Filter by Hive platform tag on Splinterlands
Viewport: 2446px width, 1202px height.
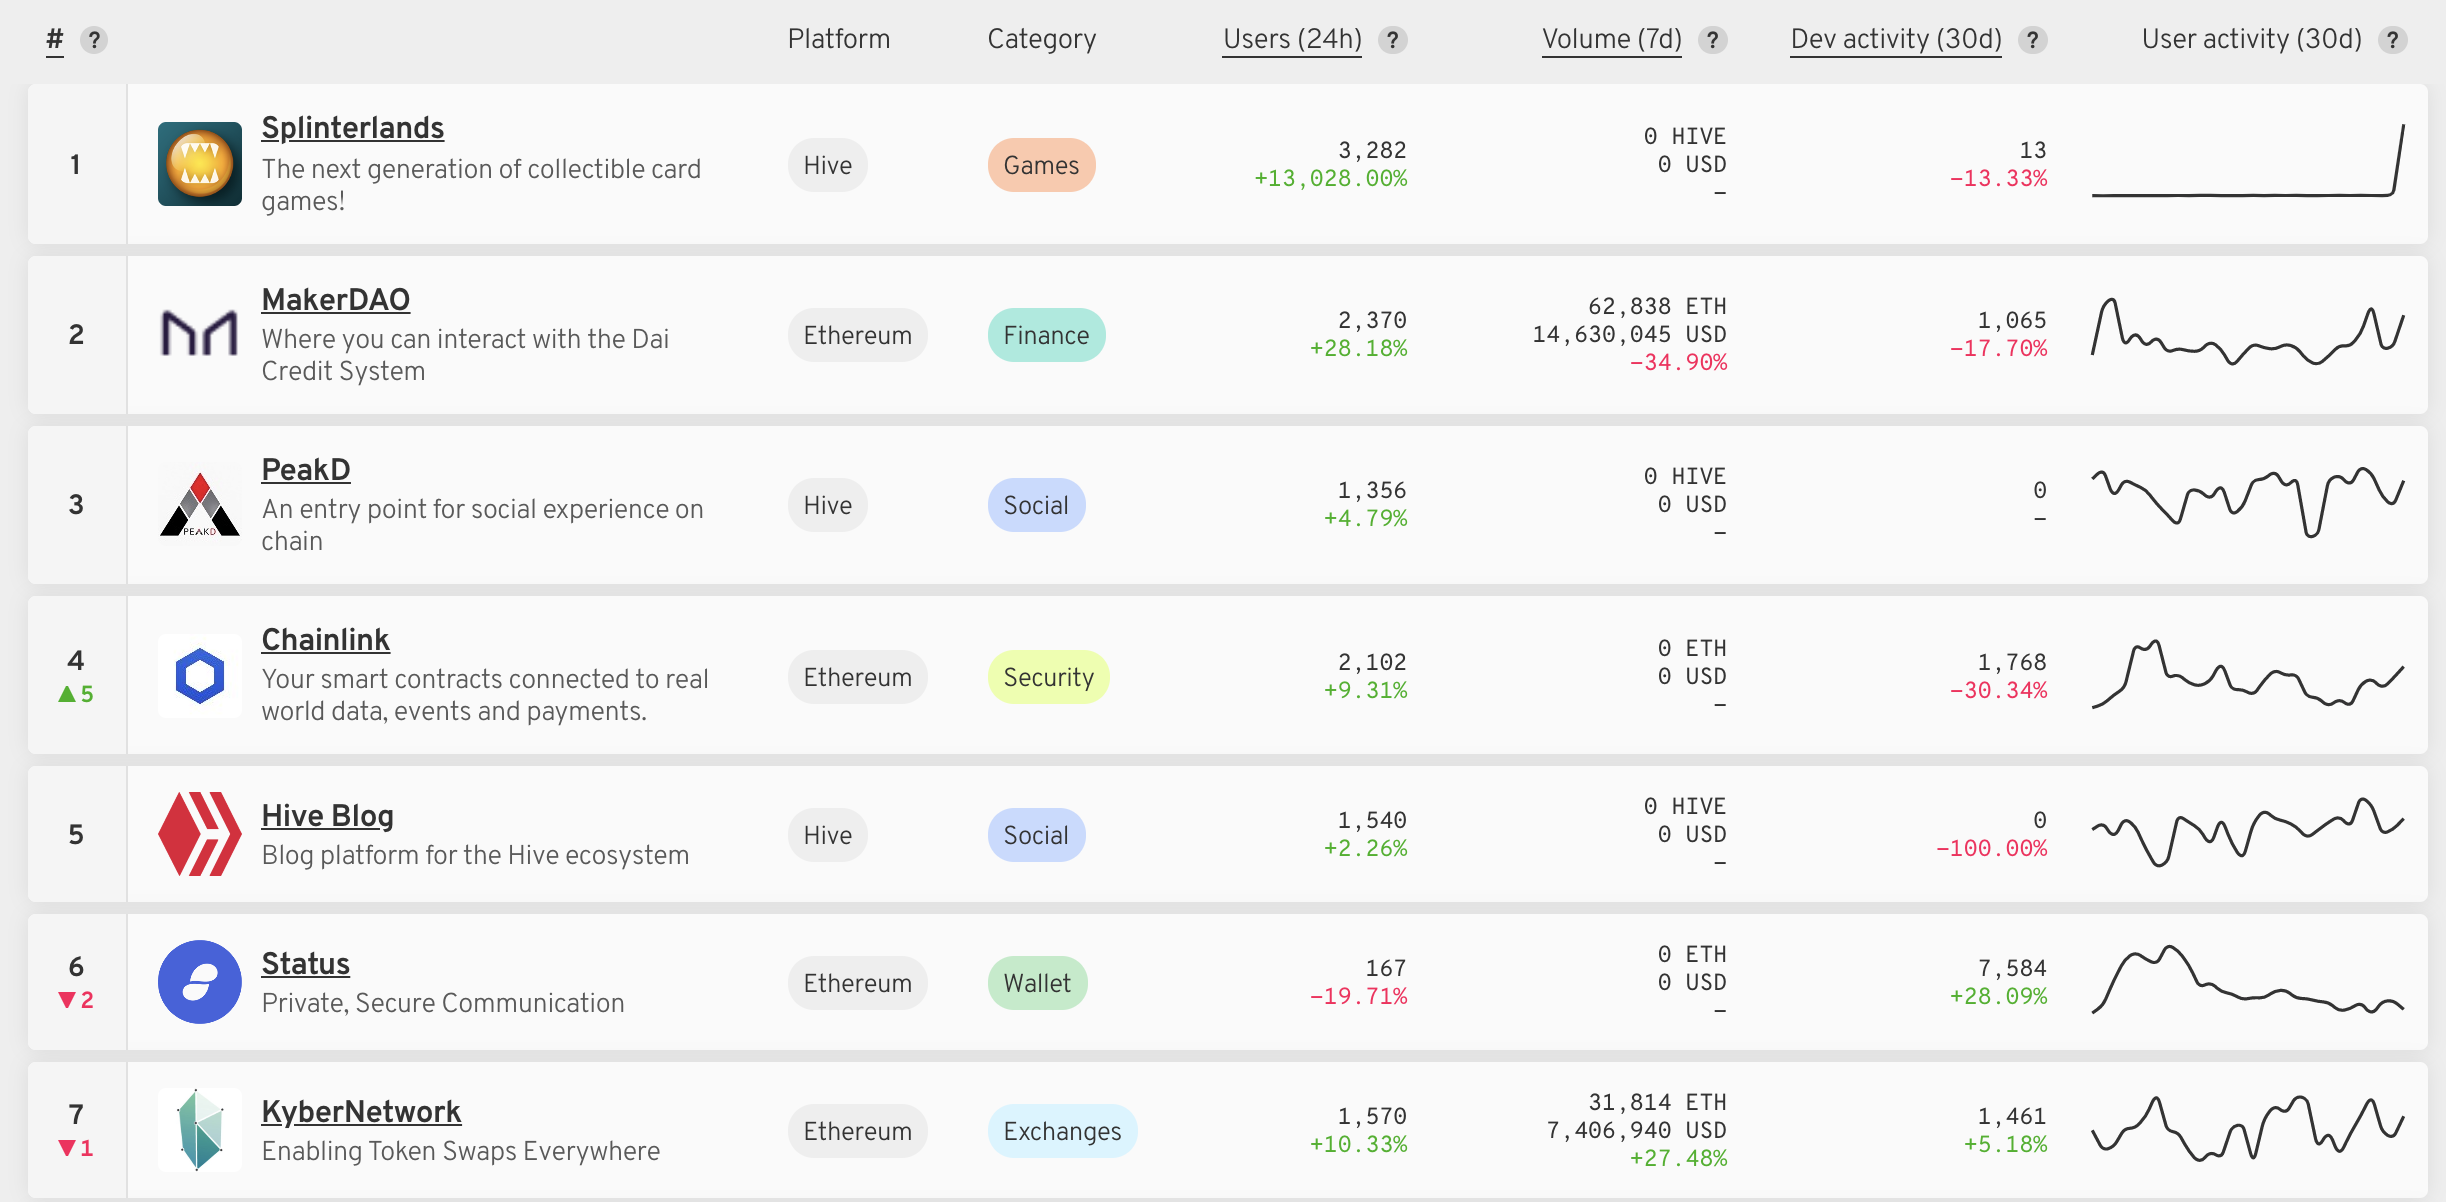(x=828, y=165)
